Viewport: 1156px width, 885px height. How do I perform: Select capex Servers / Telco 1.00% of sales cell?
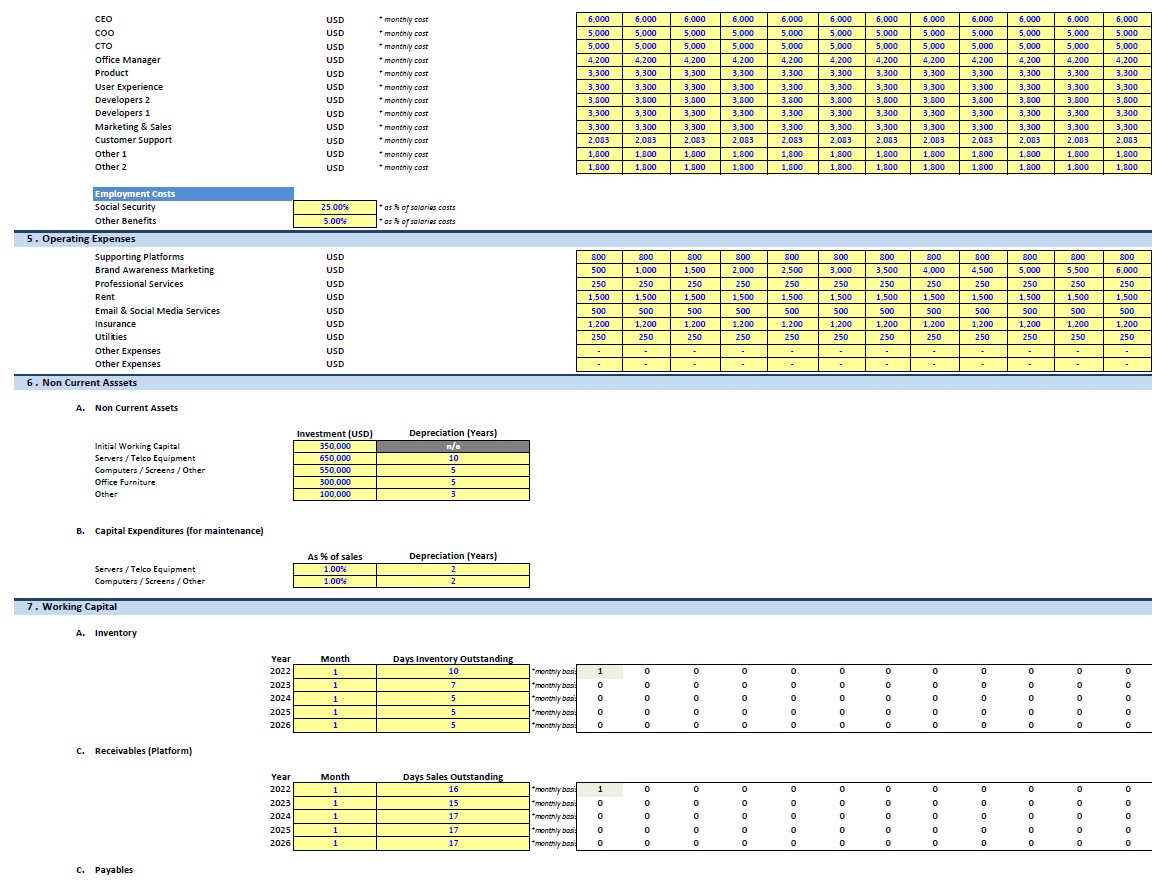tap(335, 569)
